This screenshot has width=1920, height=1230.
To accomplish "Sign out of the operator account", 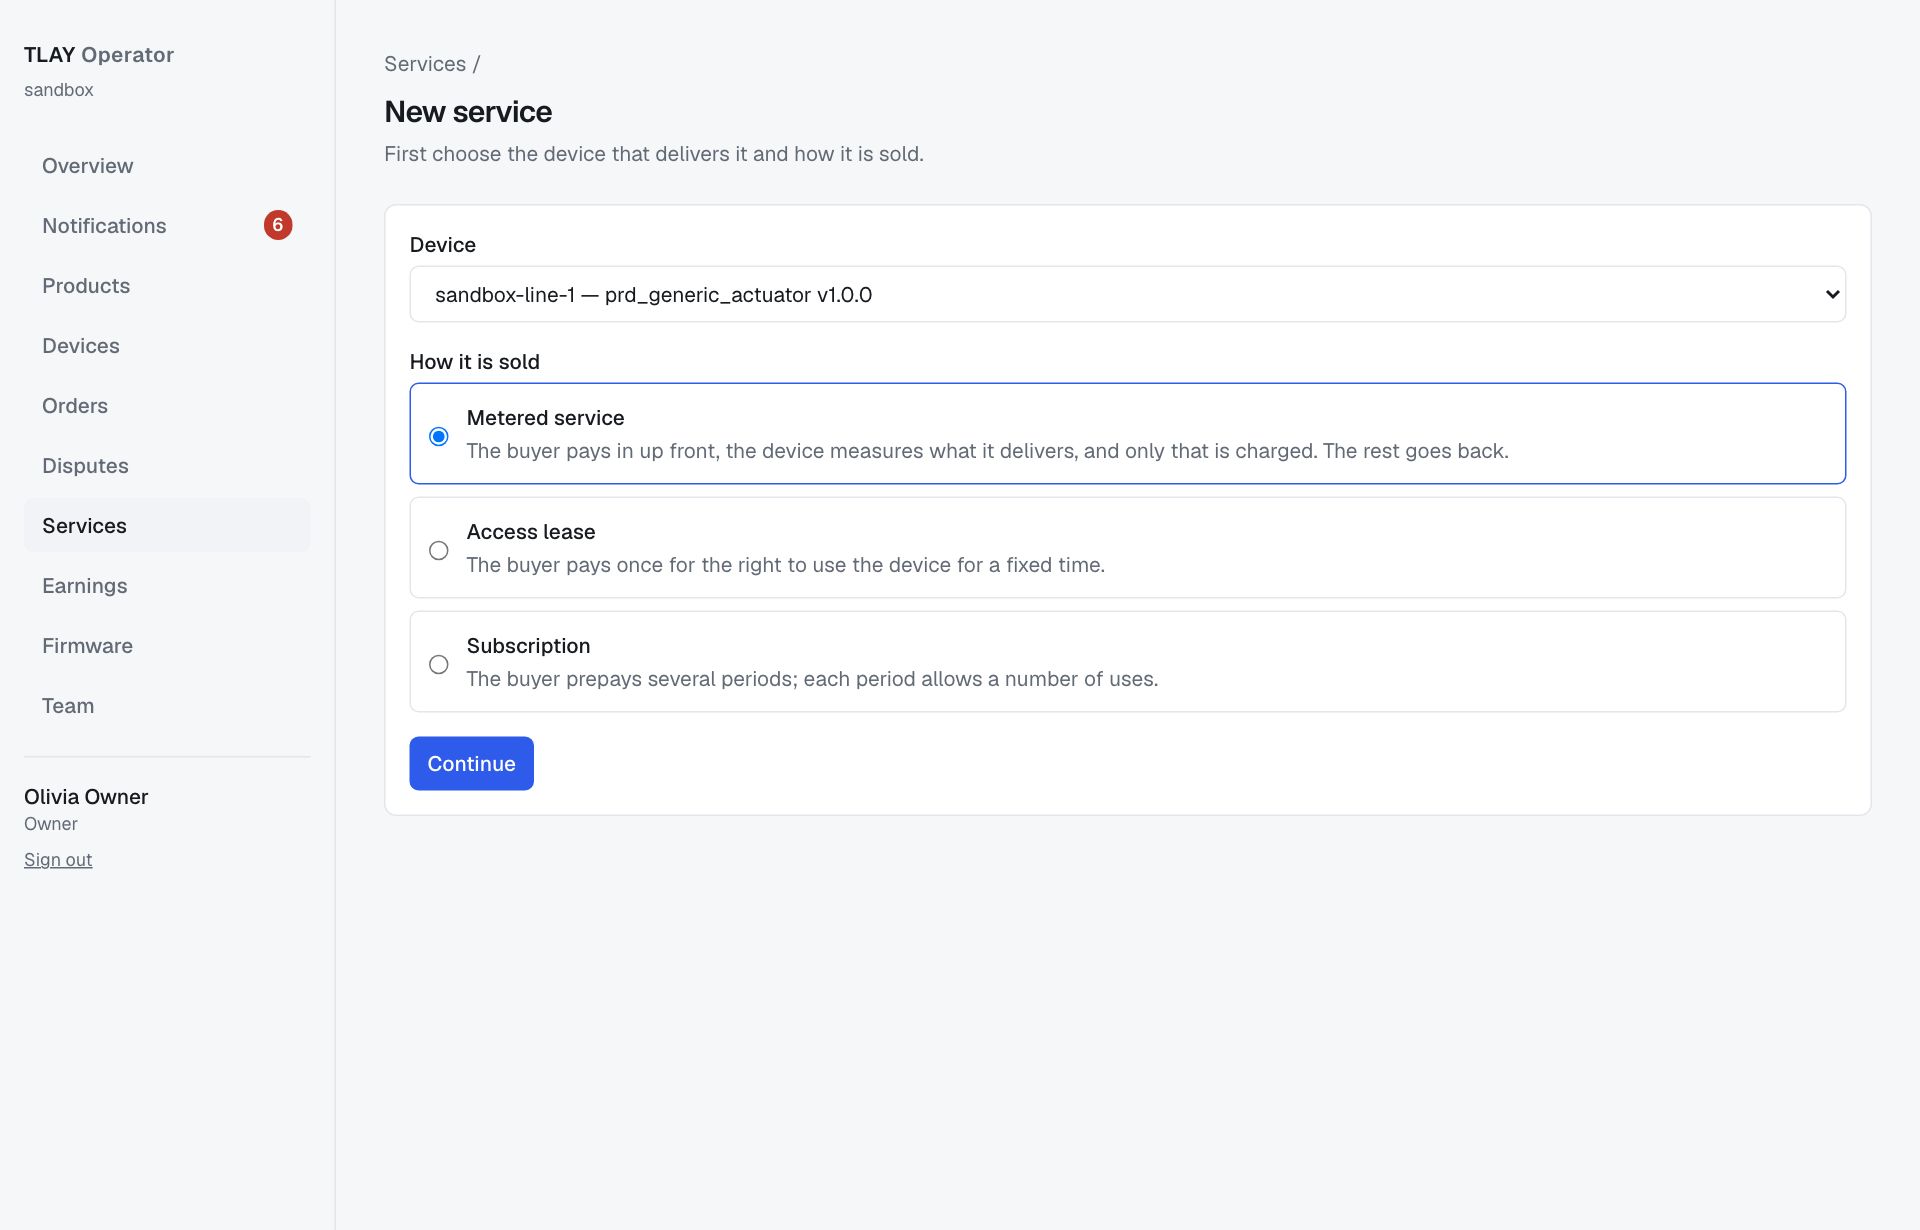I will coord(58,860).
